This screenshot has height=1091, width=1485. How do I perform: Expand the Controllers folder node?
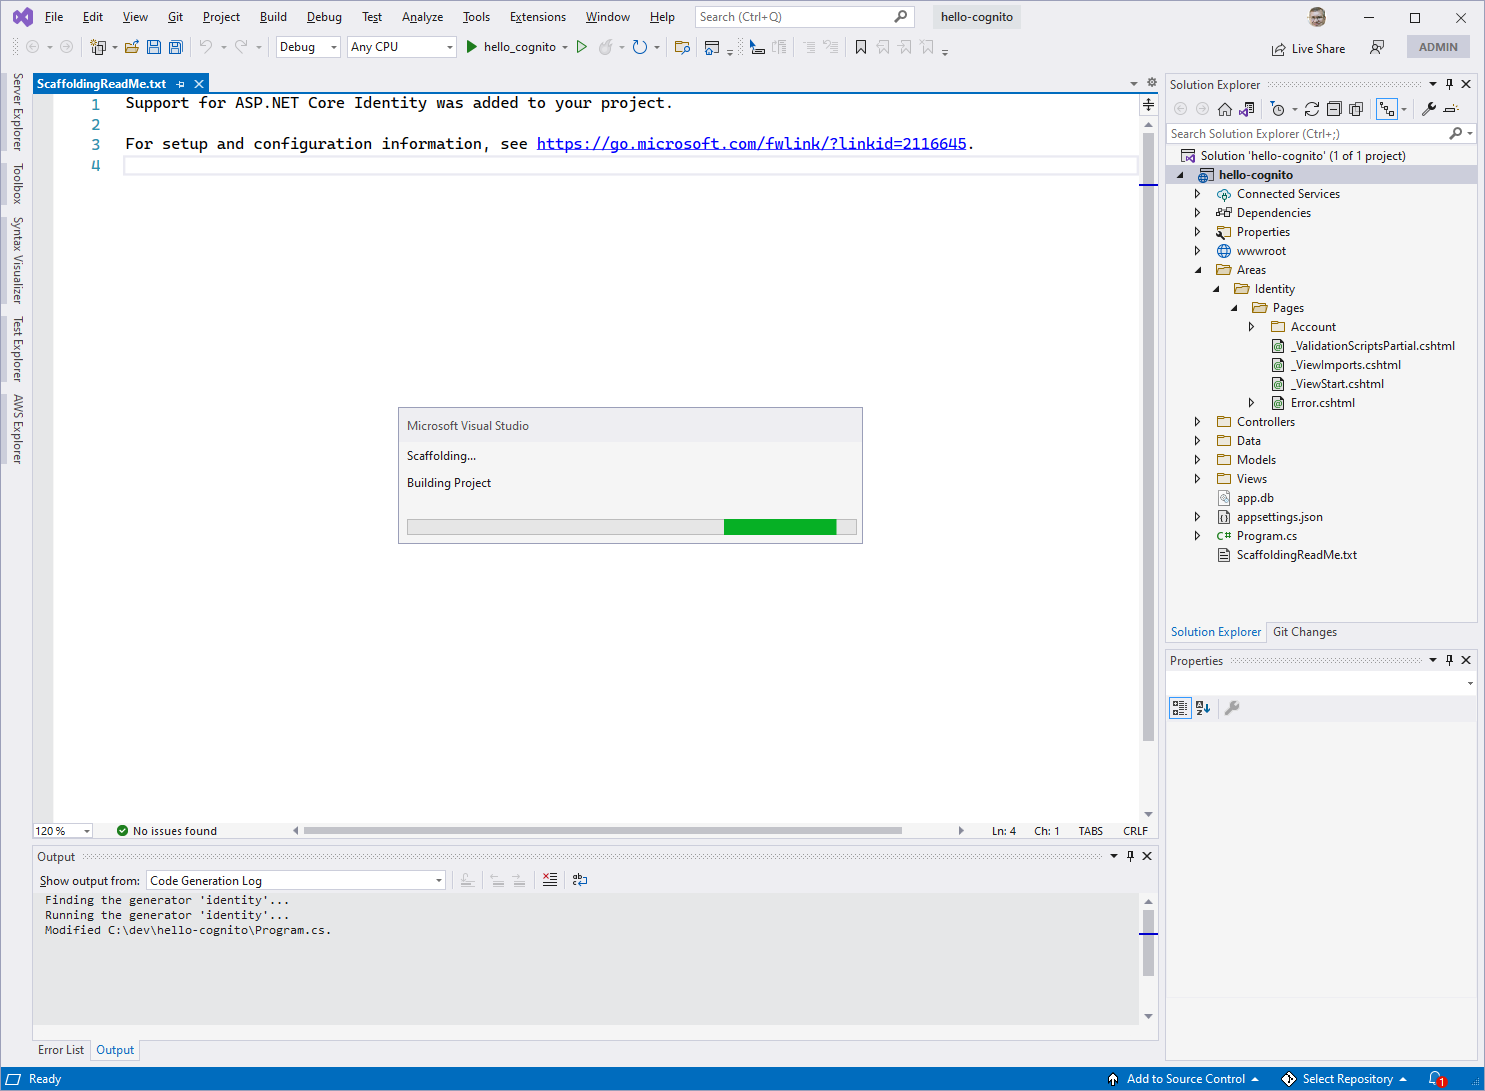[x=1198, y=422]
